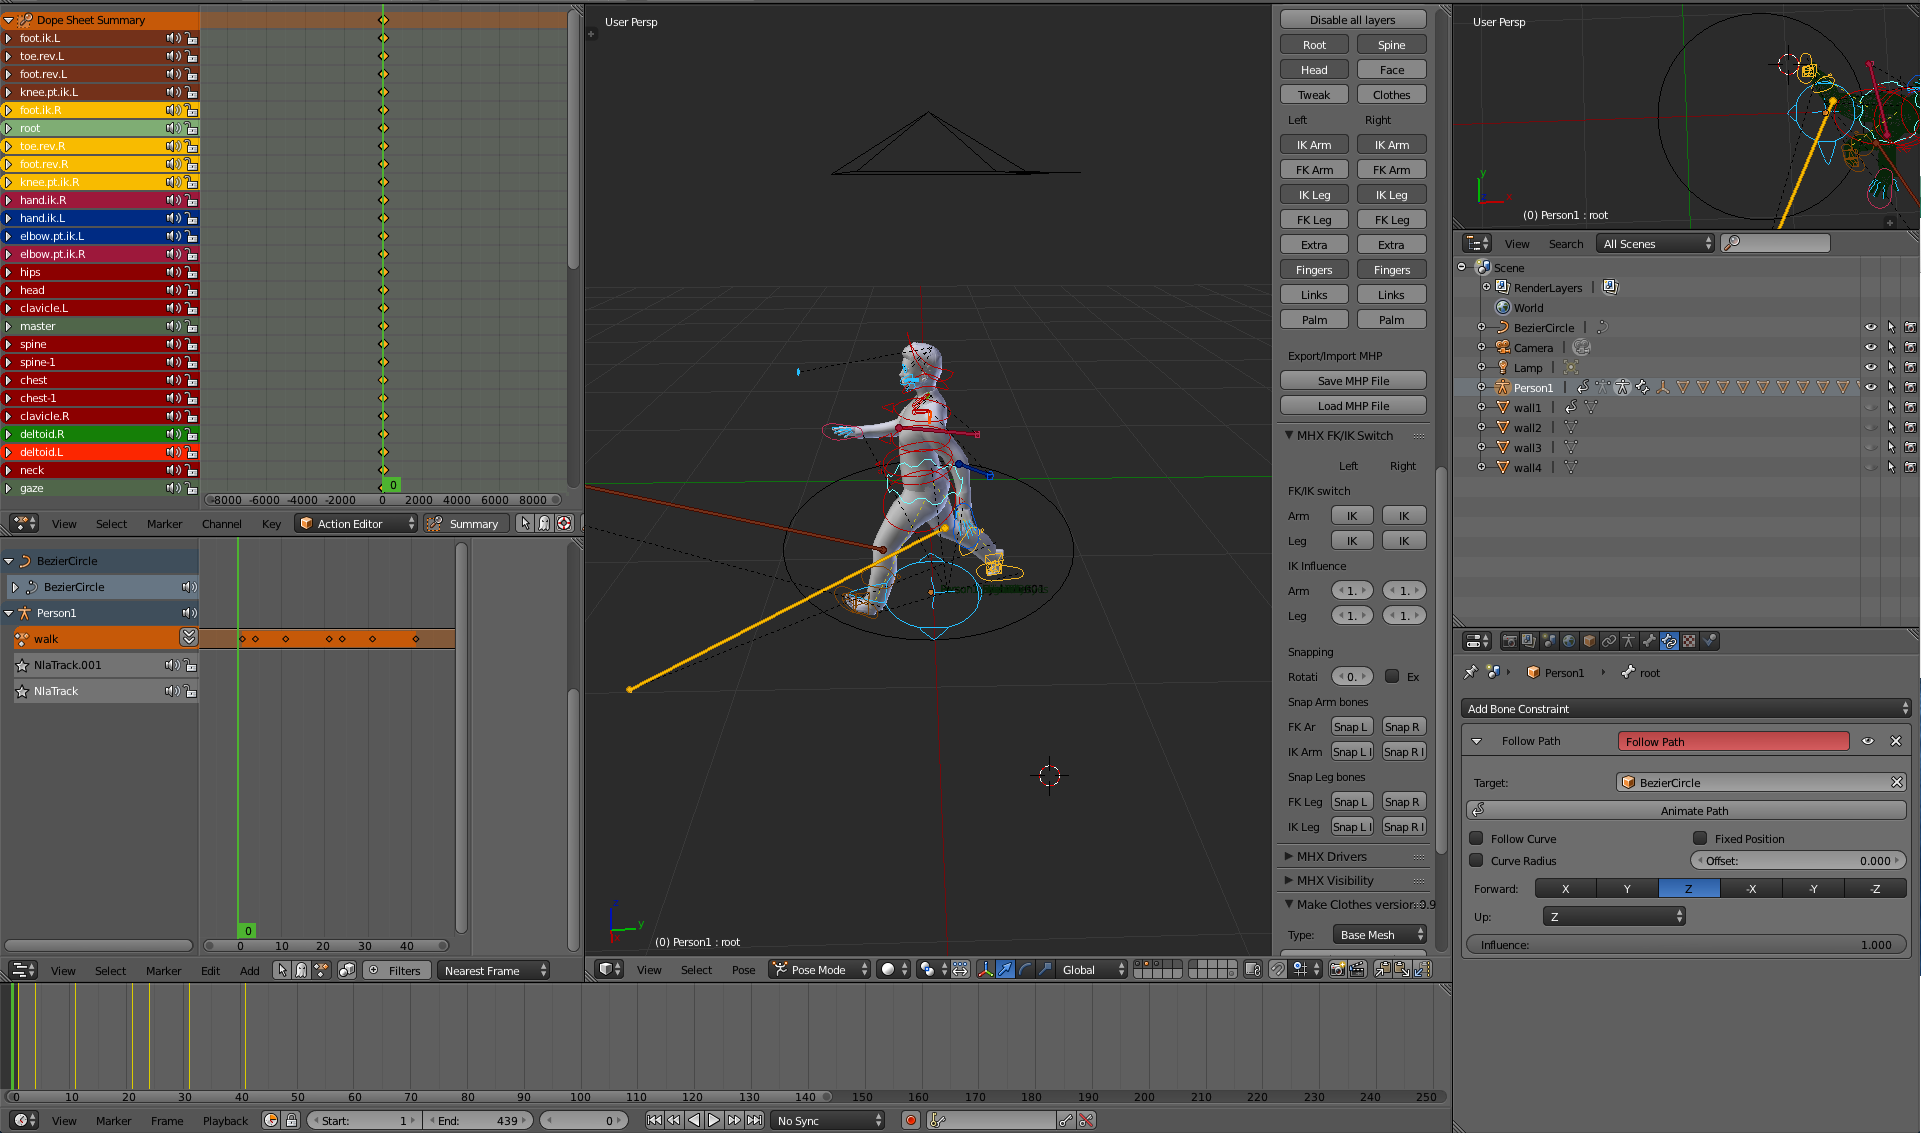Click the Influence slider of Follow Path
The image size is (1921, 1133).
click(x=1686, y=944)
